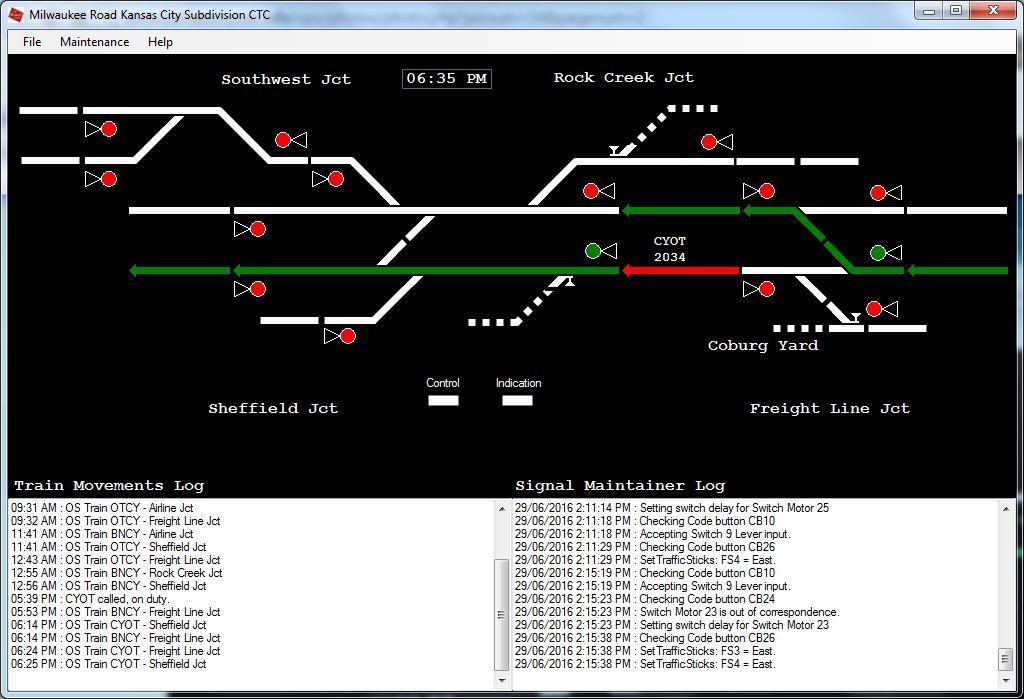
Task: Click the Coburg Yard label
Action: 763,346
